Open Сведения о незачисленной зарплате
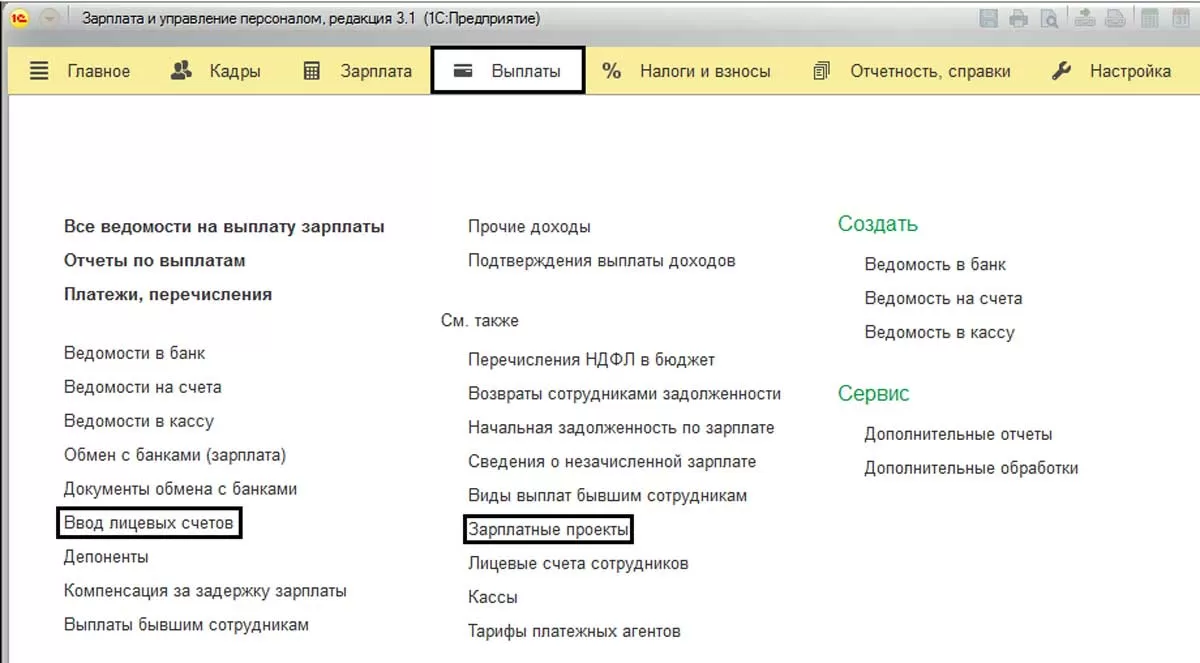The height and width of the screenshot is (663, 1200). [x=612, y=461]
